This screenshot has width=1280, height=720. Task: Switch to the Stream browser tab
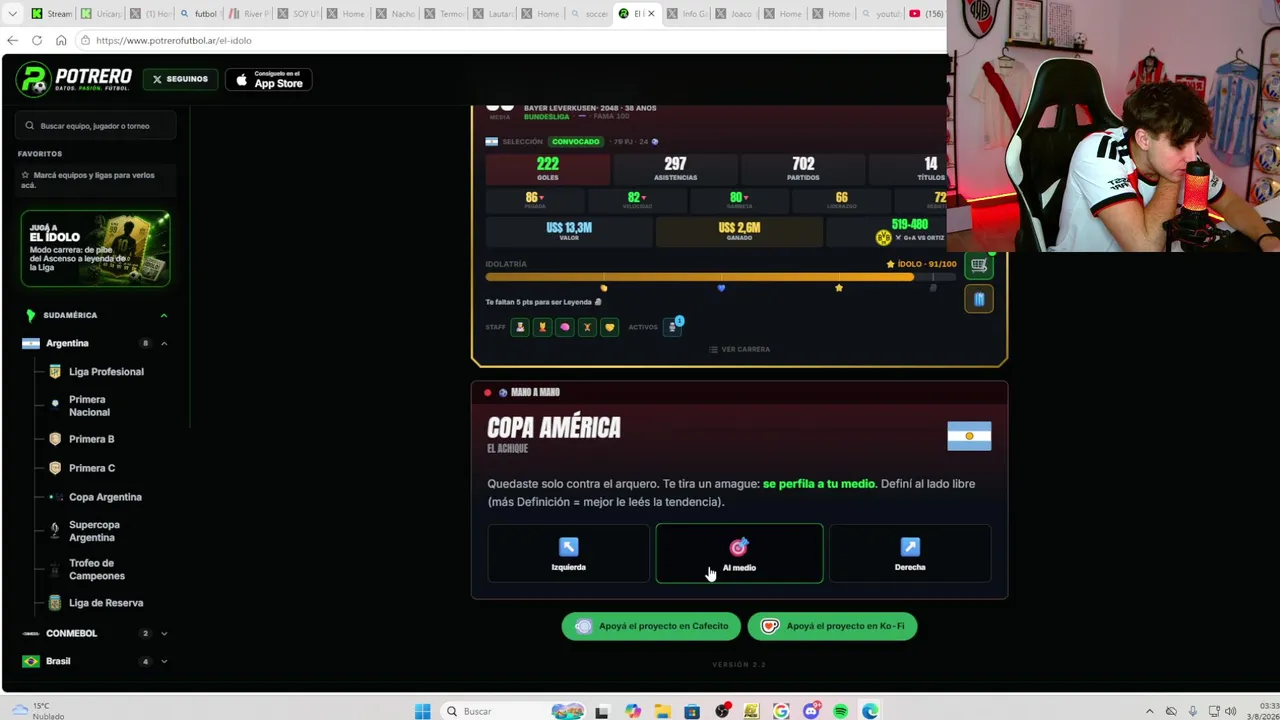click(x=51, y=14)
